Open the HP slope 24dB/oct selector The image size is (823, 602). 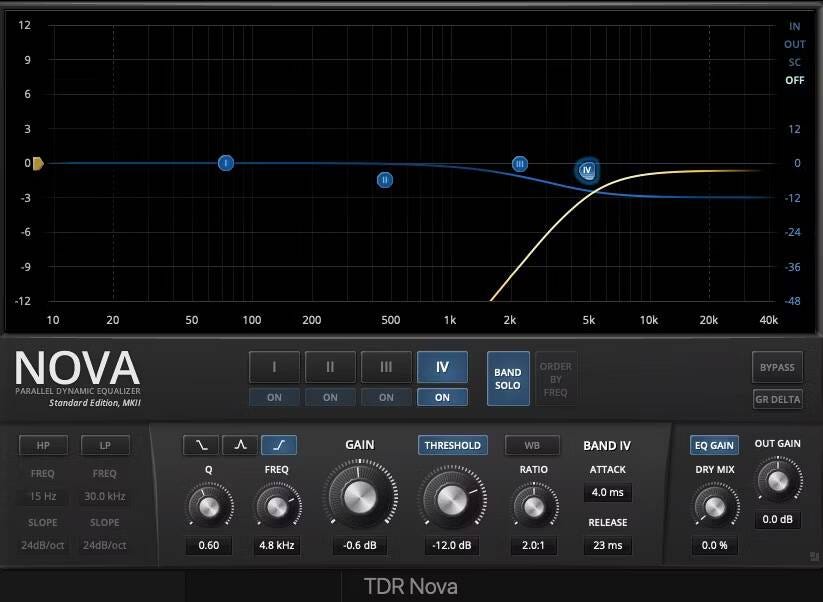point(45,545)
